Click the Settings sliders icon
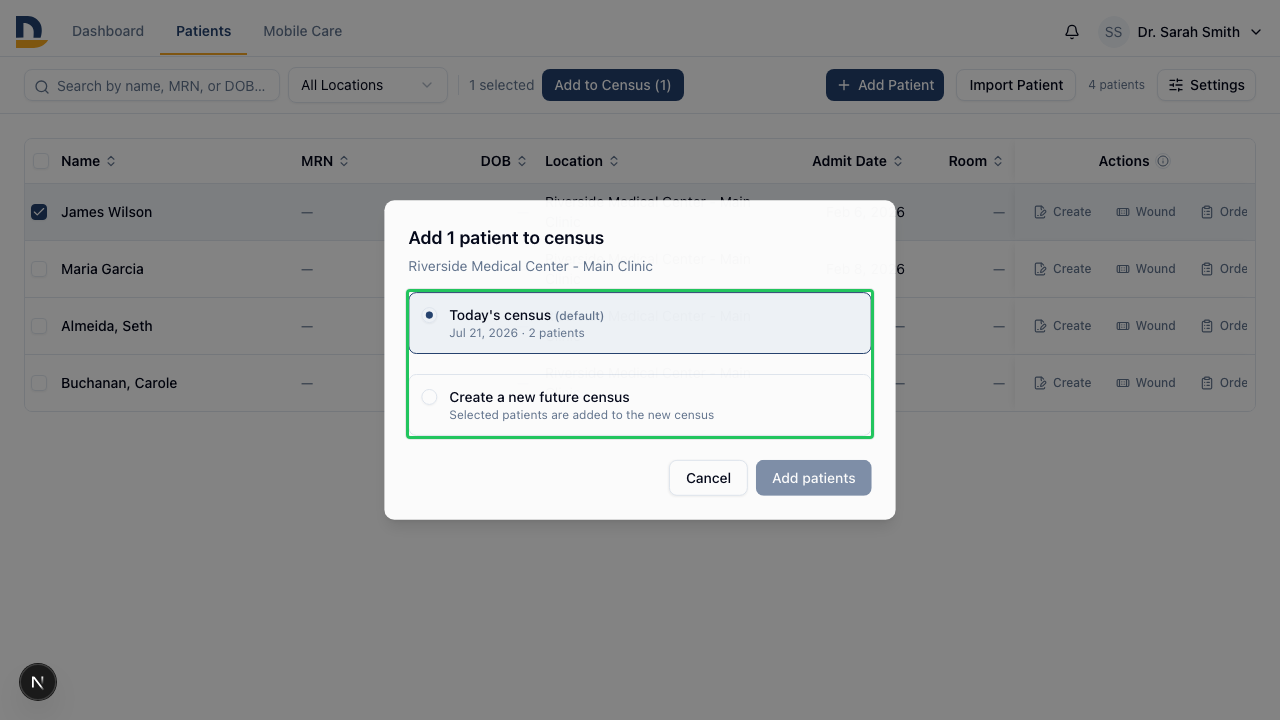This screenshot has width=1280, height=720. pos(1176,85)
